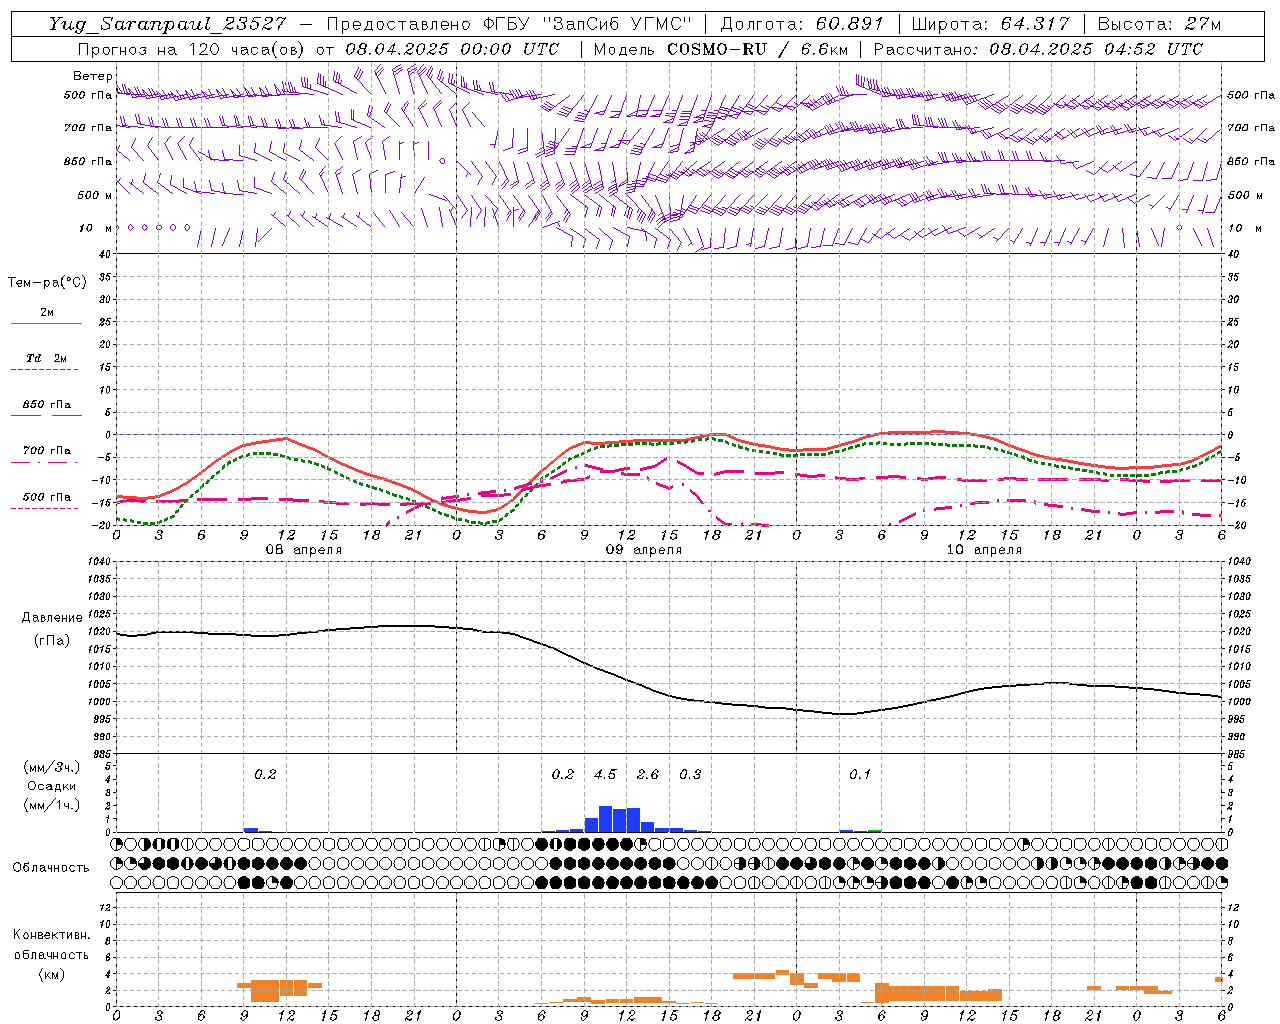
Task: Click the (мм/1ч.) precipitation unit label
Action: point(51,805)
